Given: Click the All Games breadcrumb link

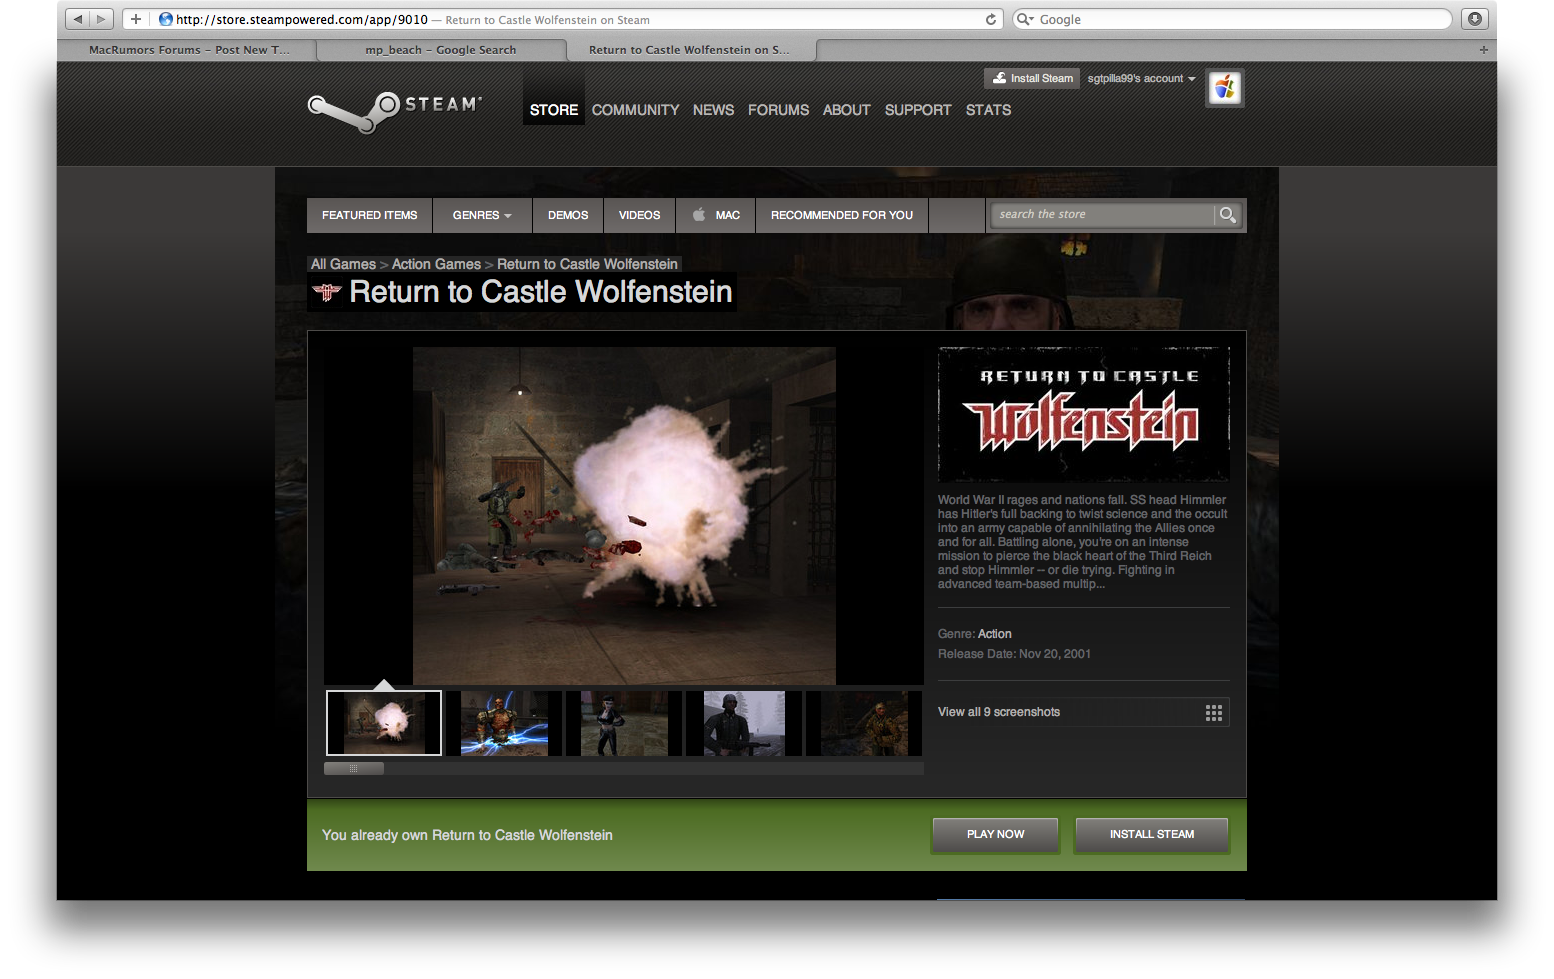Looking at the screenshot, I should click(343, 264).
